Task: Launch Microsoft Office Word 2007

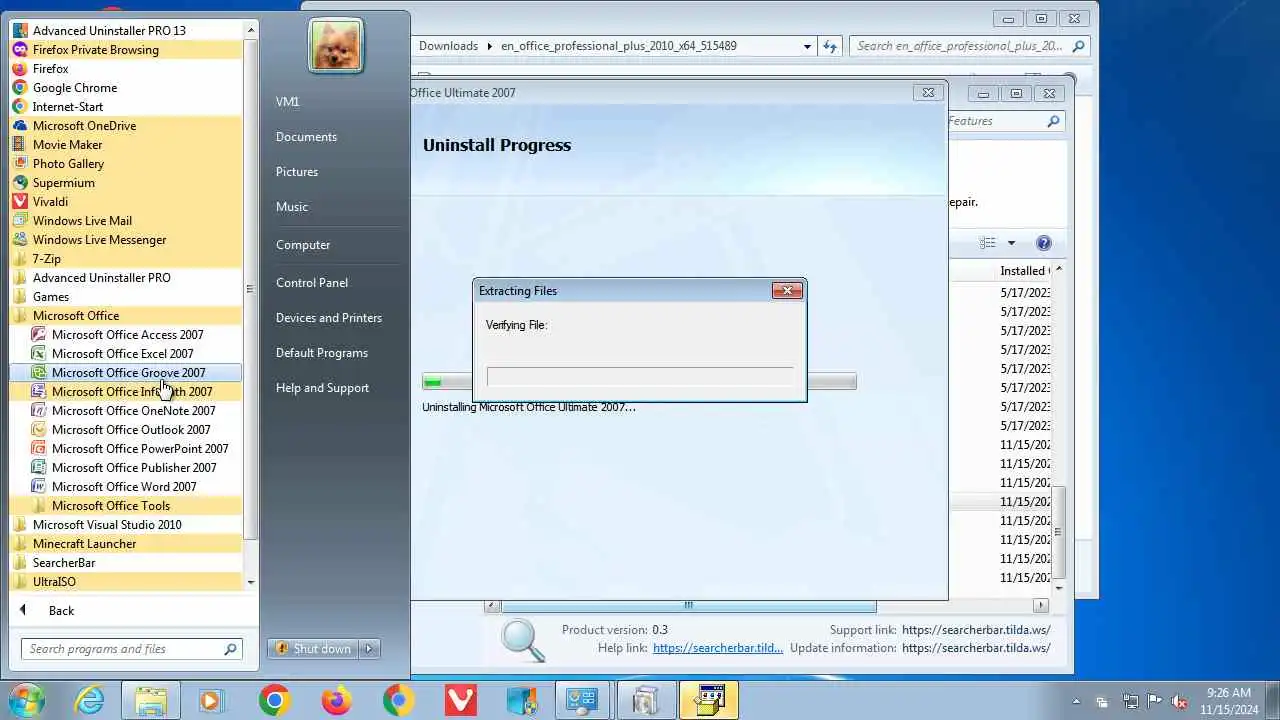Action: click(x=126, y=486)
